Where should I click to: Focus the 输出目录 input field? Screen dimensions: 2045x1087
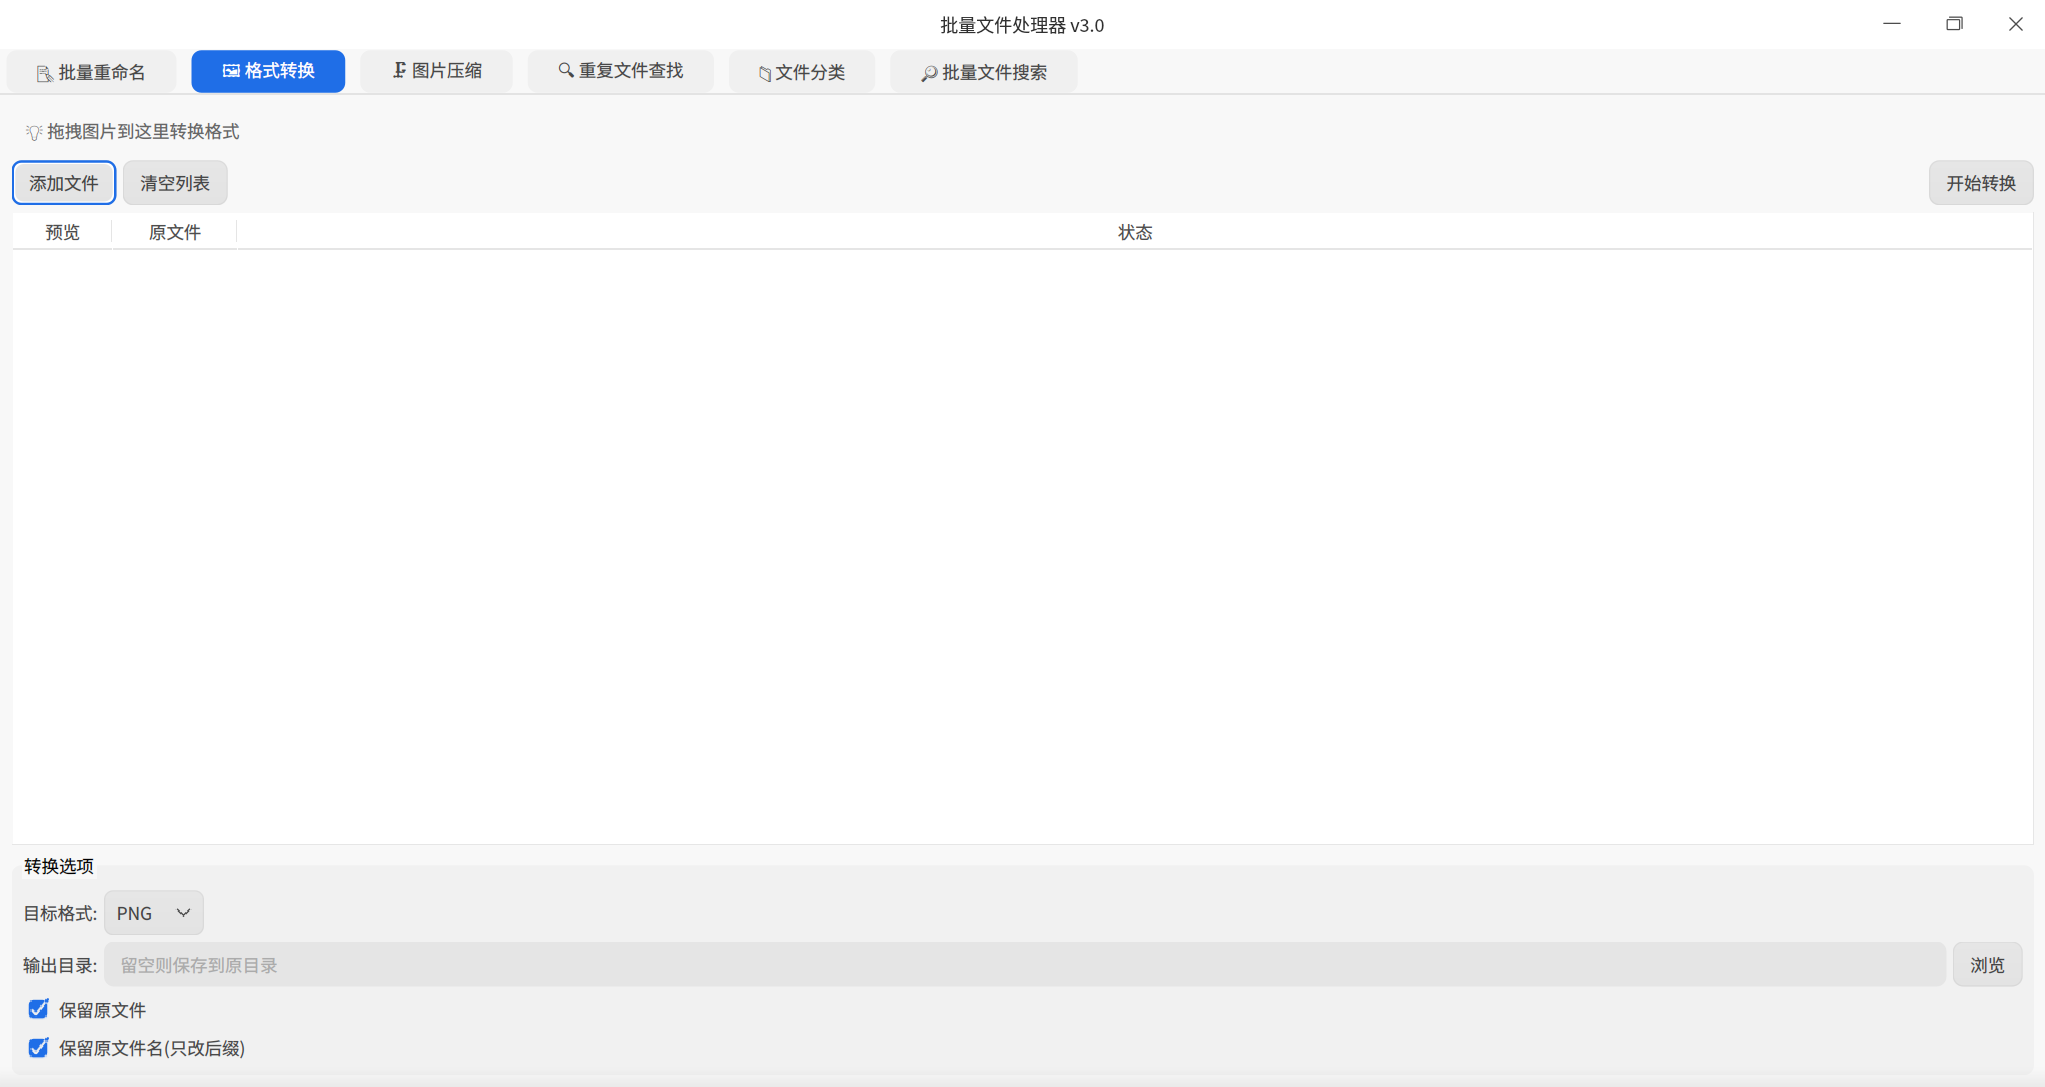(1025, 965)
